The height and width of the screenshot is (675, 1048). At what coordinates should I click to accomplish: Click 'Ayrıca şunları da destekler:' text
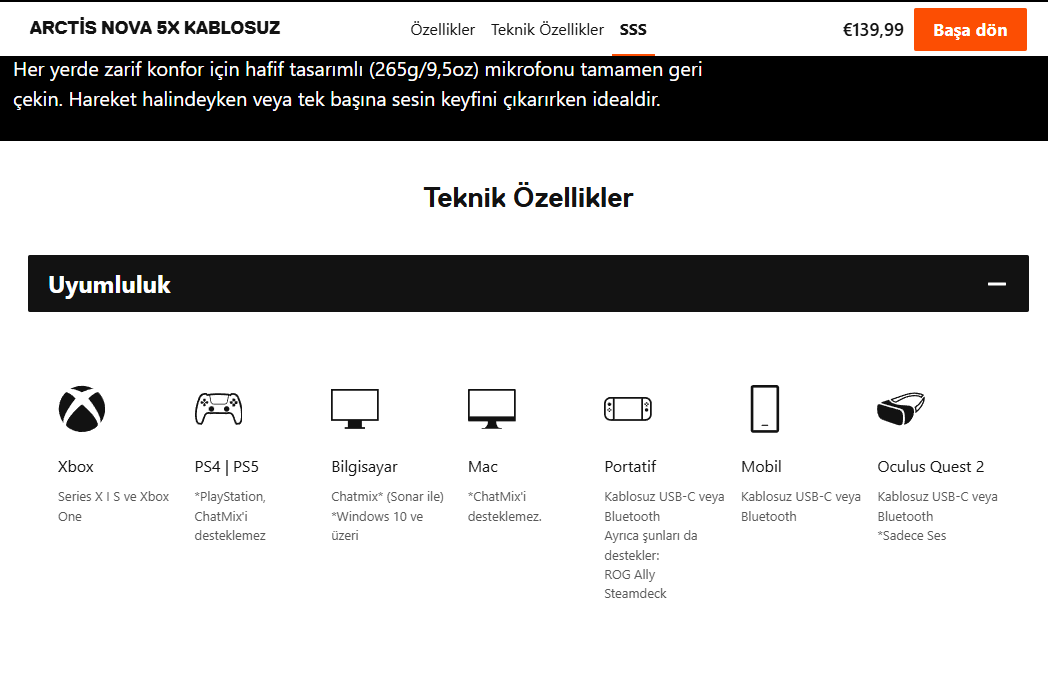point(650,545)
